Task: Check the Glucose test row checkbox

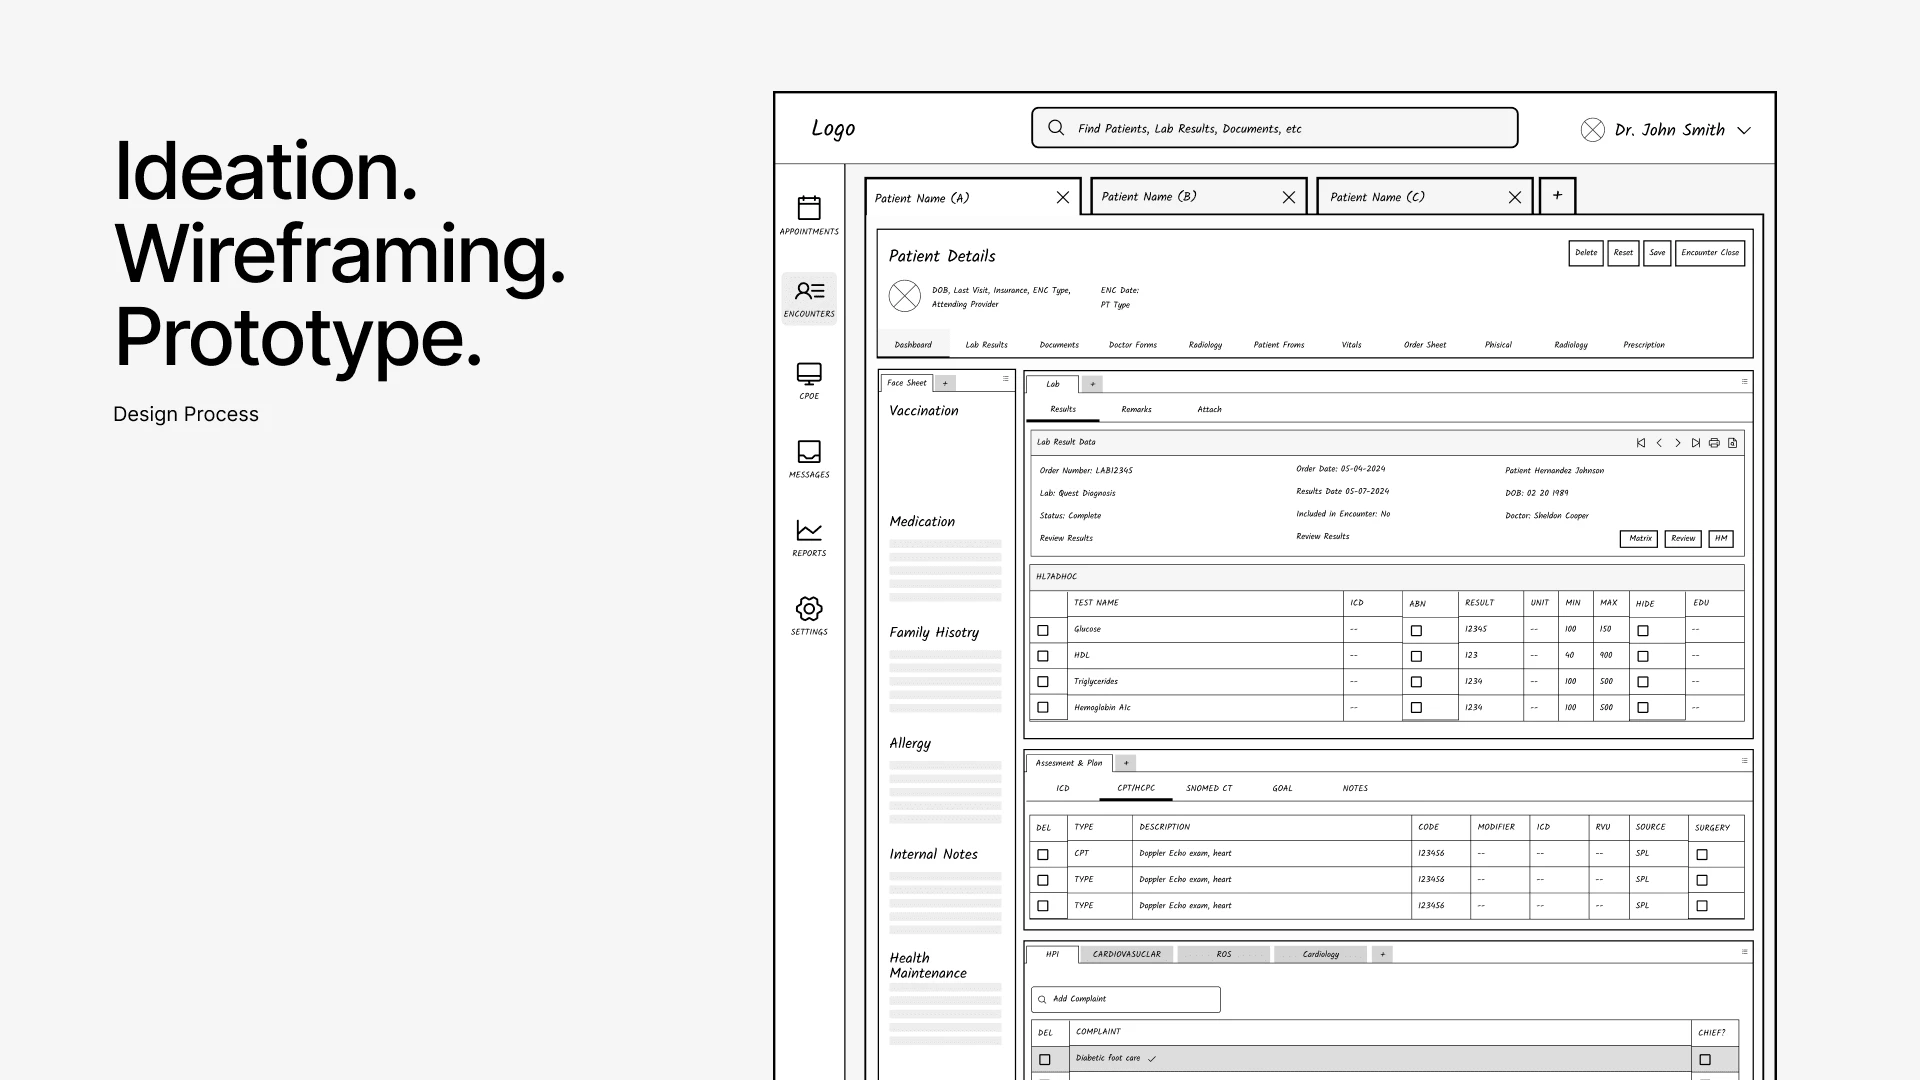Action: tap(1043, 630)
